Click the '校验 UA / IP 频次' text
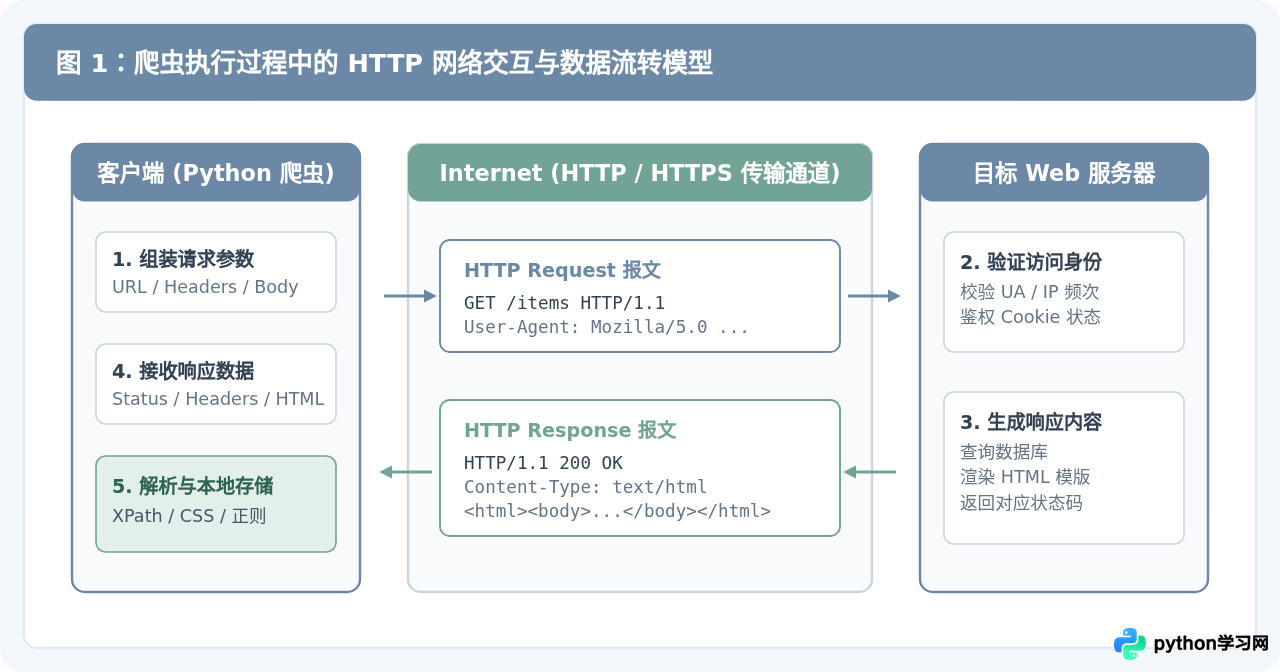 (x=1029, y=292)
